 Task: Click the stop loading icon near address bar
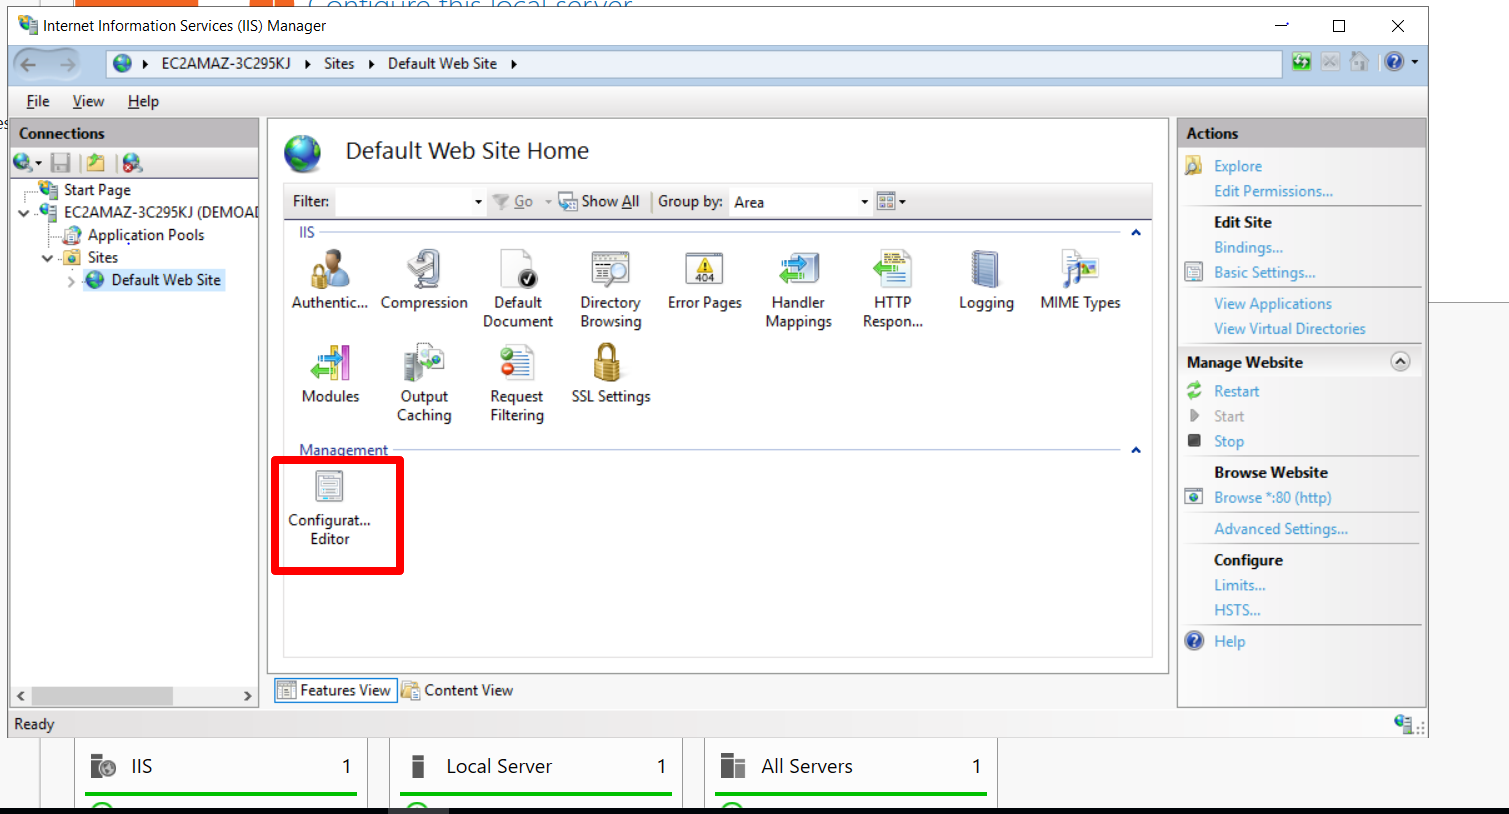[1330, 62]
